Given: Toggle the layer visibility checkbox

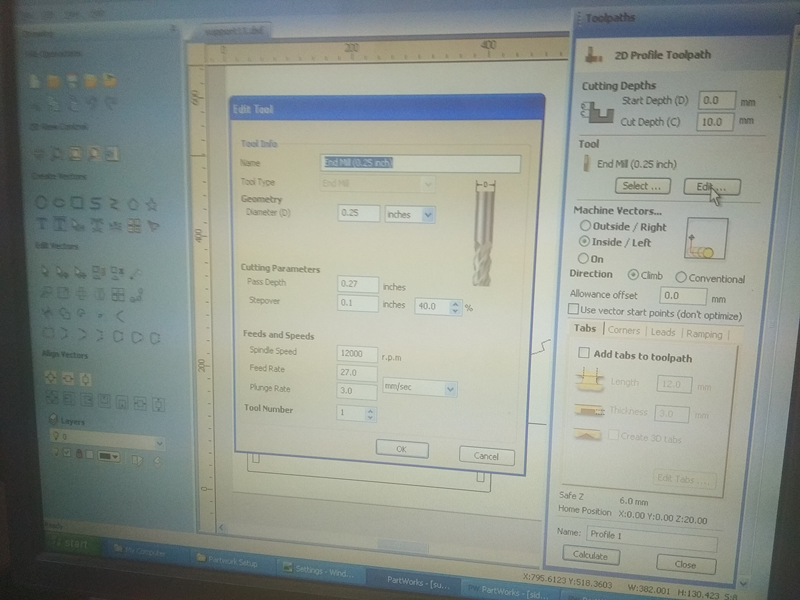Looking at the screenshot, I should 67,452.
